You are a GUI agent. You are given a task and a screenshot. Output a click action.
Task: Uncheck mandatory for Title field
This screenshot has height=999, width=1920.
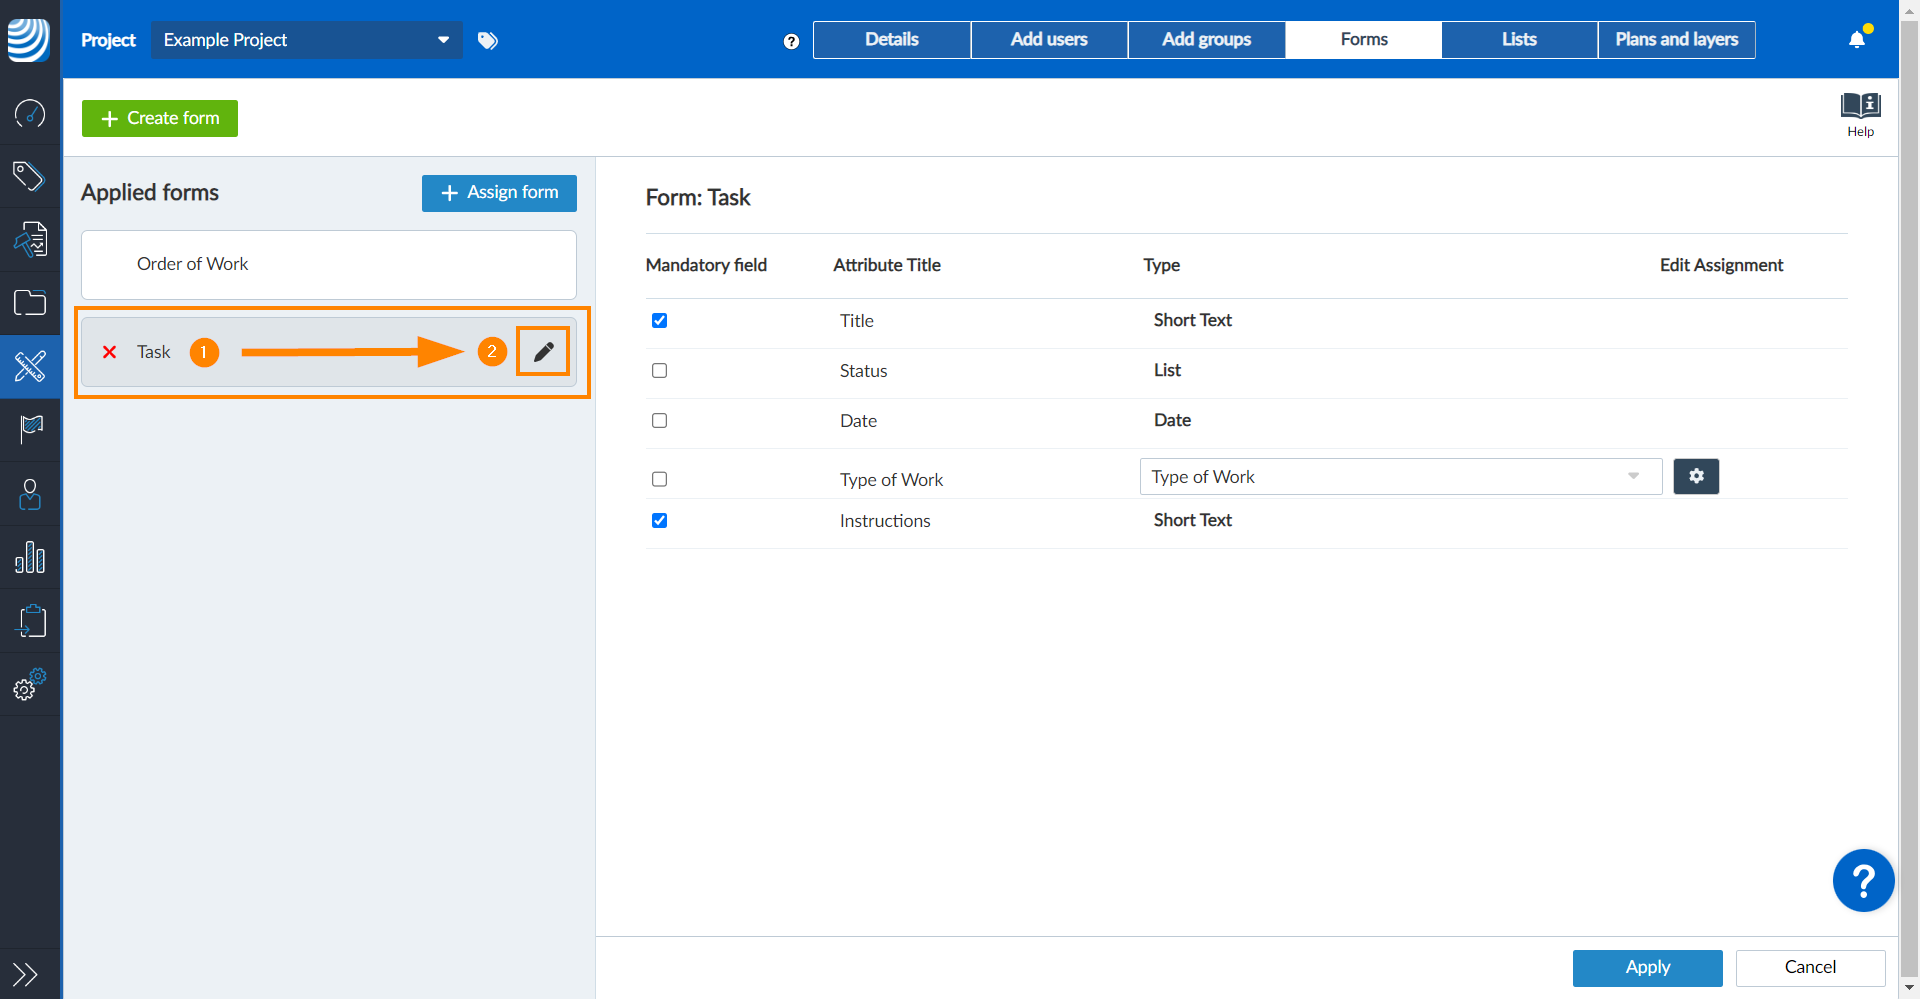(x=659, y=321)
